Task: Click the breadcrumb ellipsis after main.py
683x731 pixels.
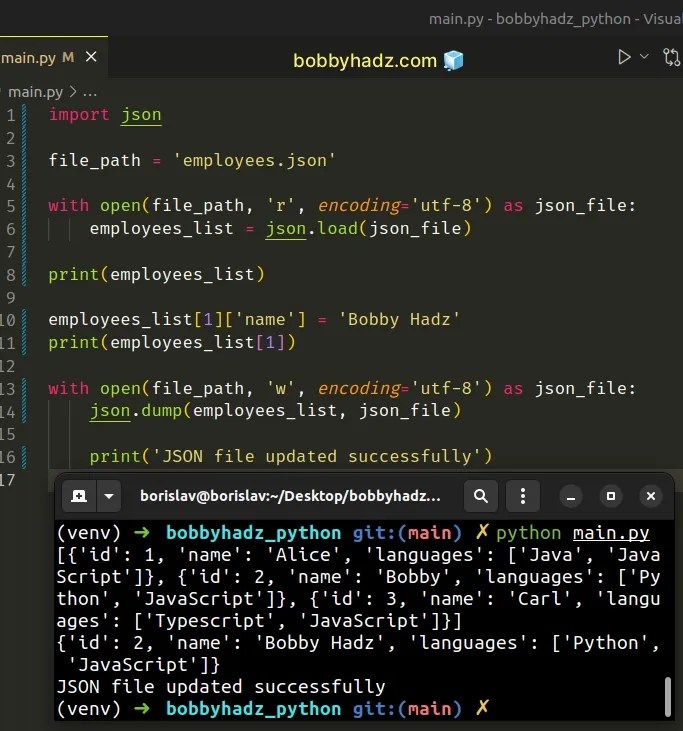Action: point(90,92)
